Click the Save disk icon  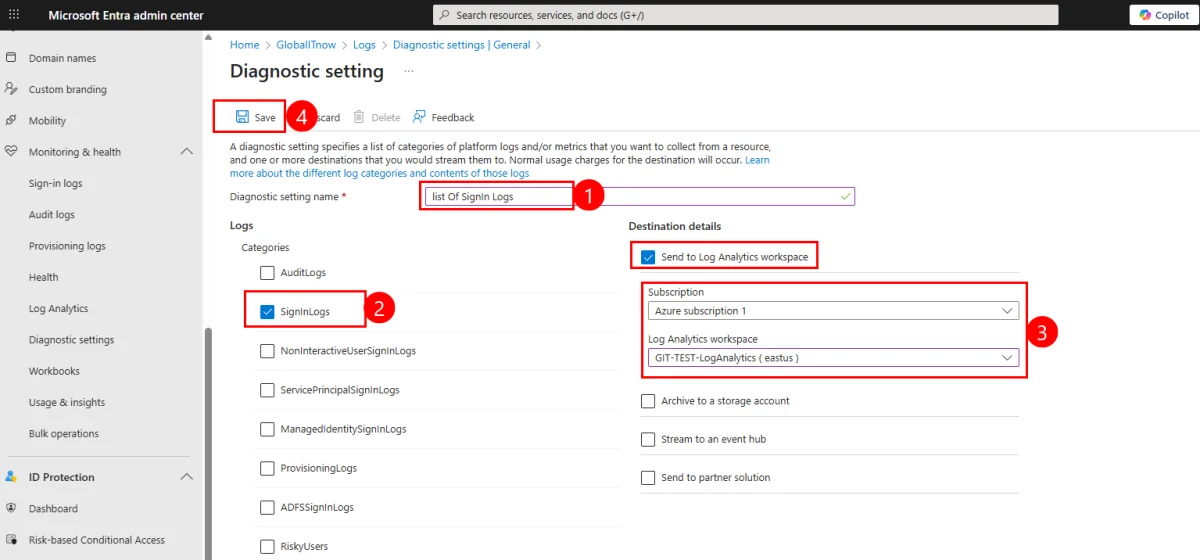242,117
